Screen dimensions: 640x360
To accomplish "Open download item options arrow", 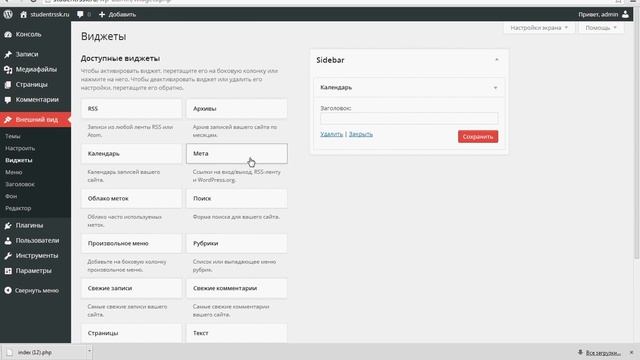I will (89, 351).
